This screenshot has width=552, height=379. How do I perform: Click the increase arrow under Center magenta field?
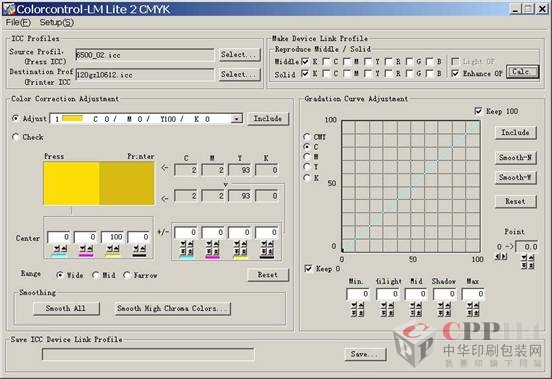pyautogui.click(x=90, y=249)
